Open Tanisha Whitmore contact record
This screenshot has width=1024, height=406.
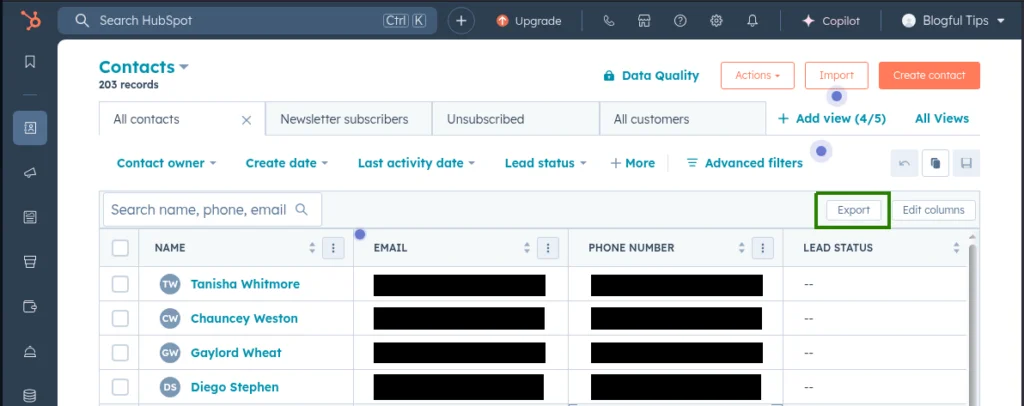[245, 284]
